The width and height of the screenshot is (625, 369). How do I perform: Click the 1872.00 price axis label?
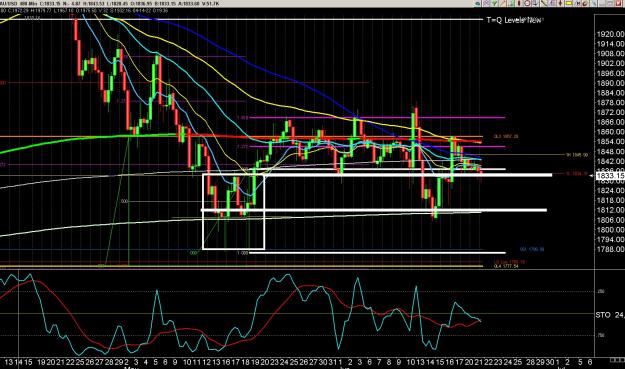click(x=610, y=112)
